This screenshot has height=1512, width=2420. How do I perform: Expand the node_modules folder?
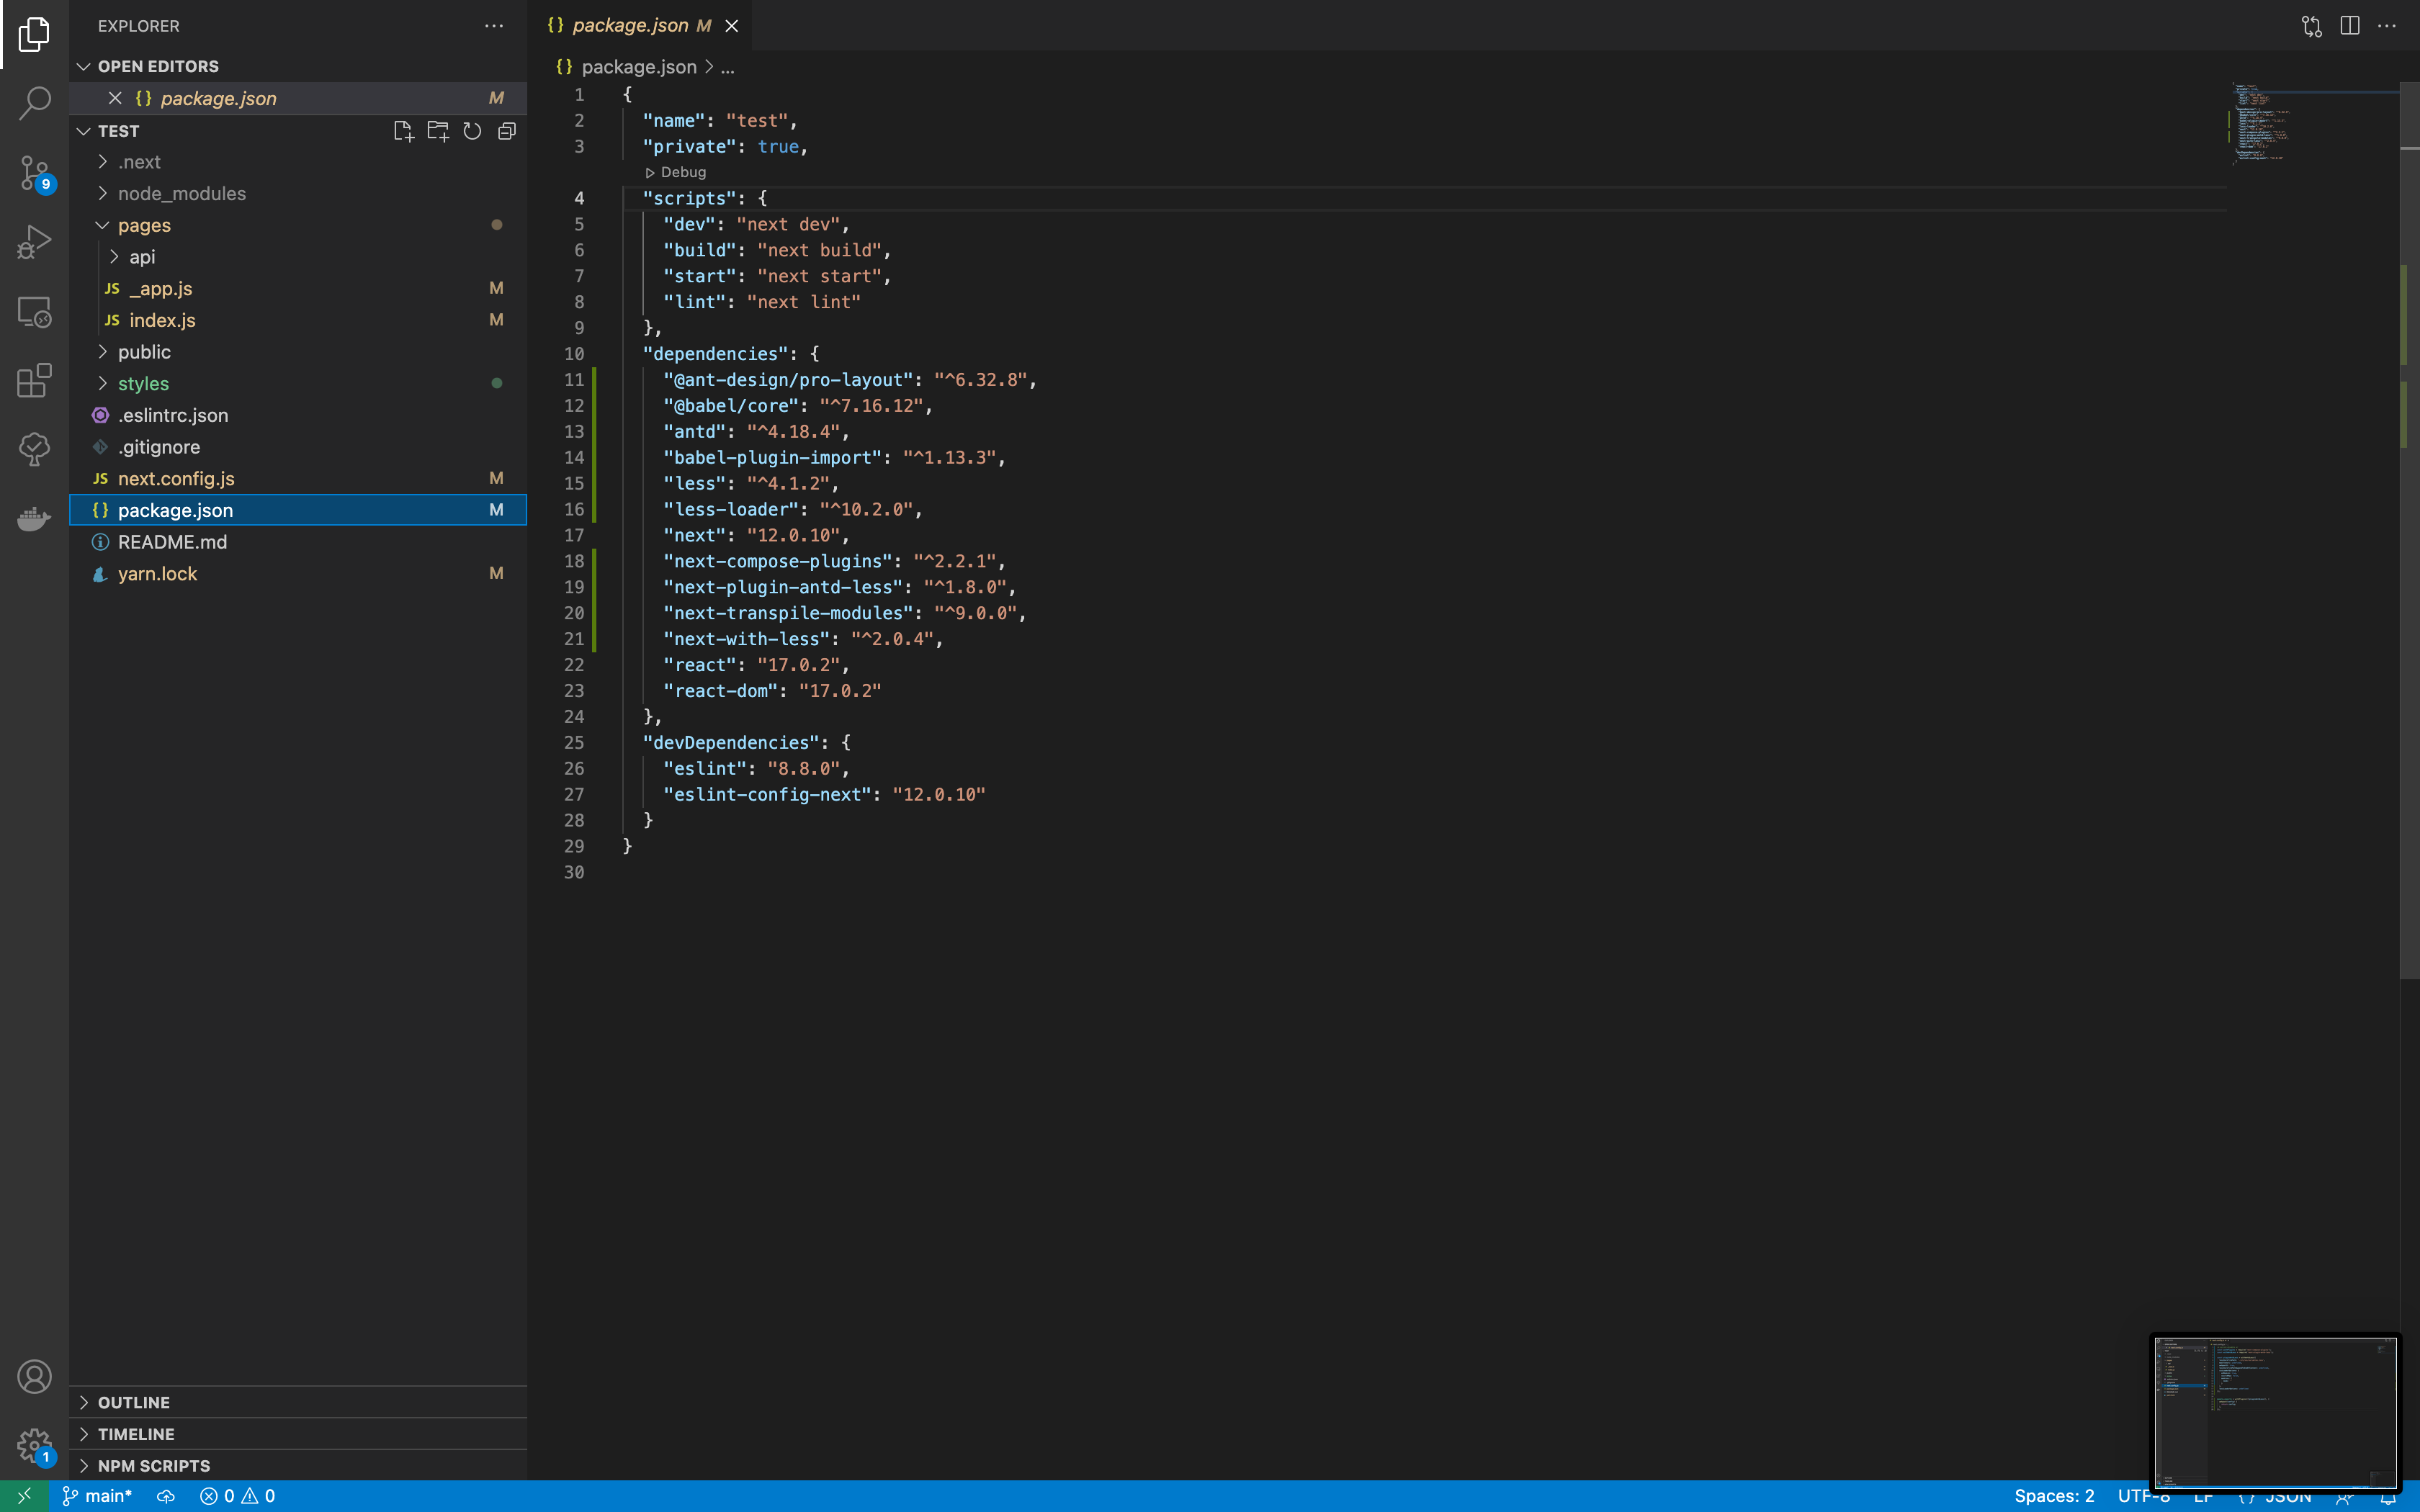181,193
